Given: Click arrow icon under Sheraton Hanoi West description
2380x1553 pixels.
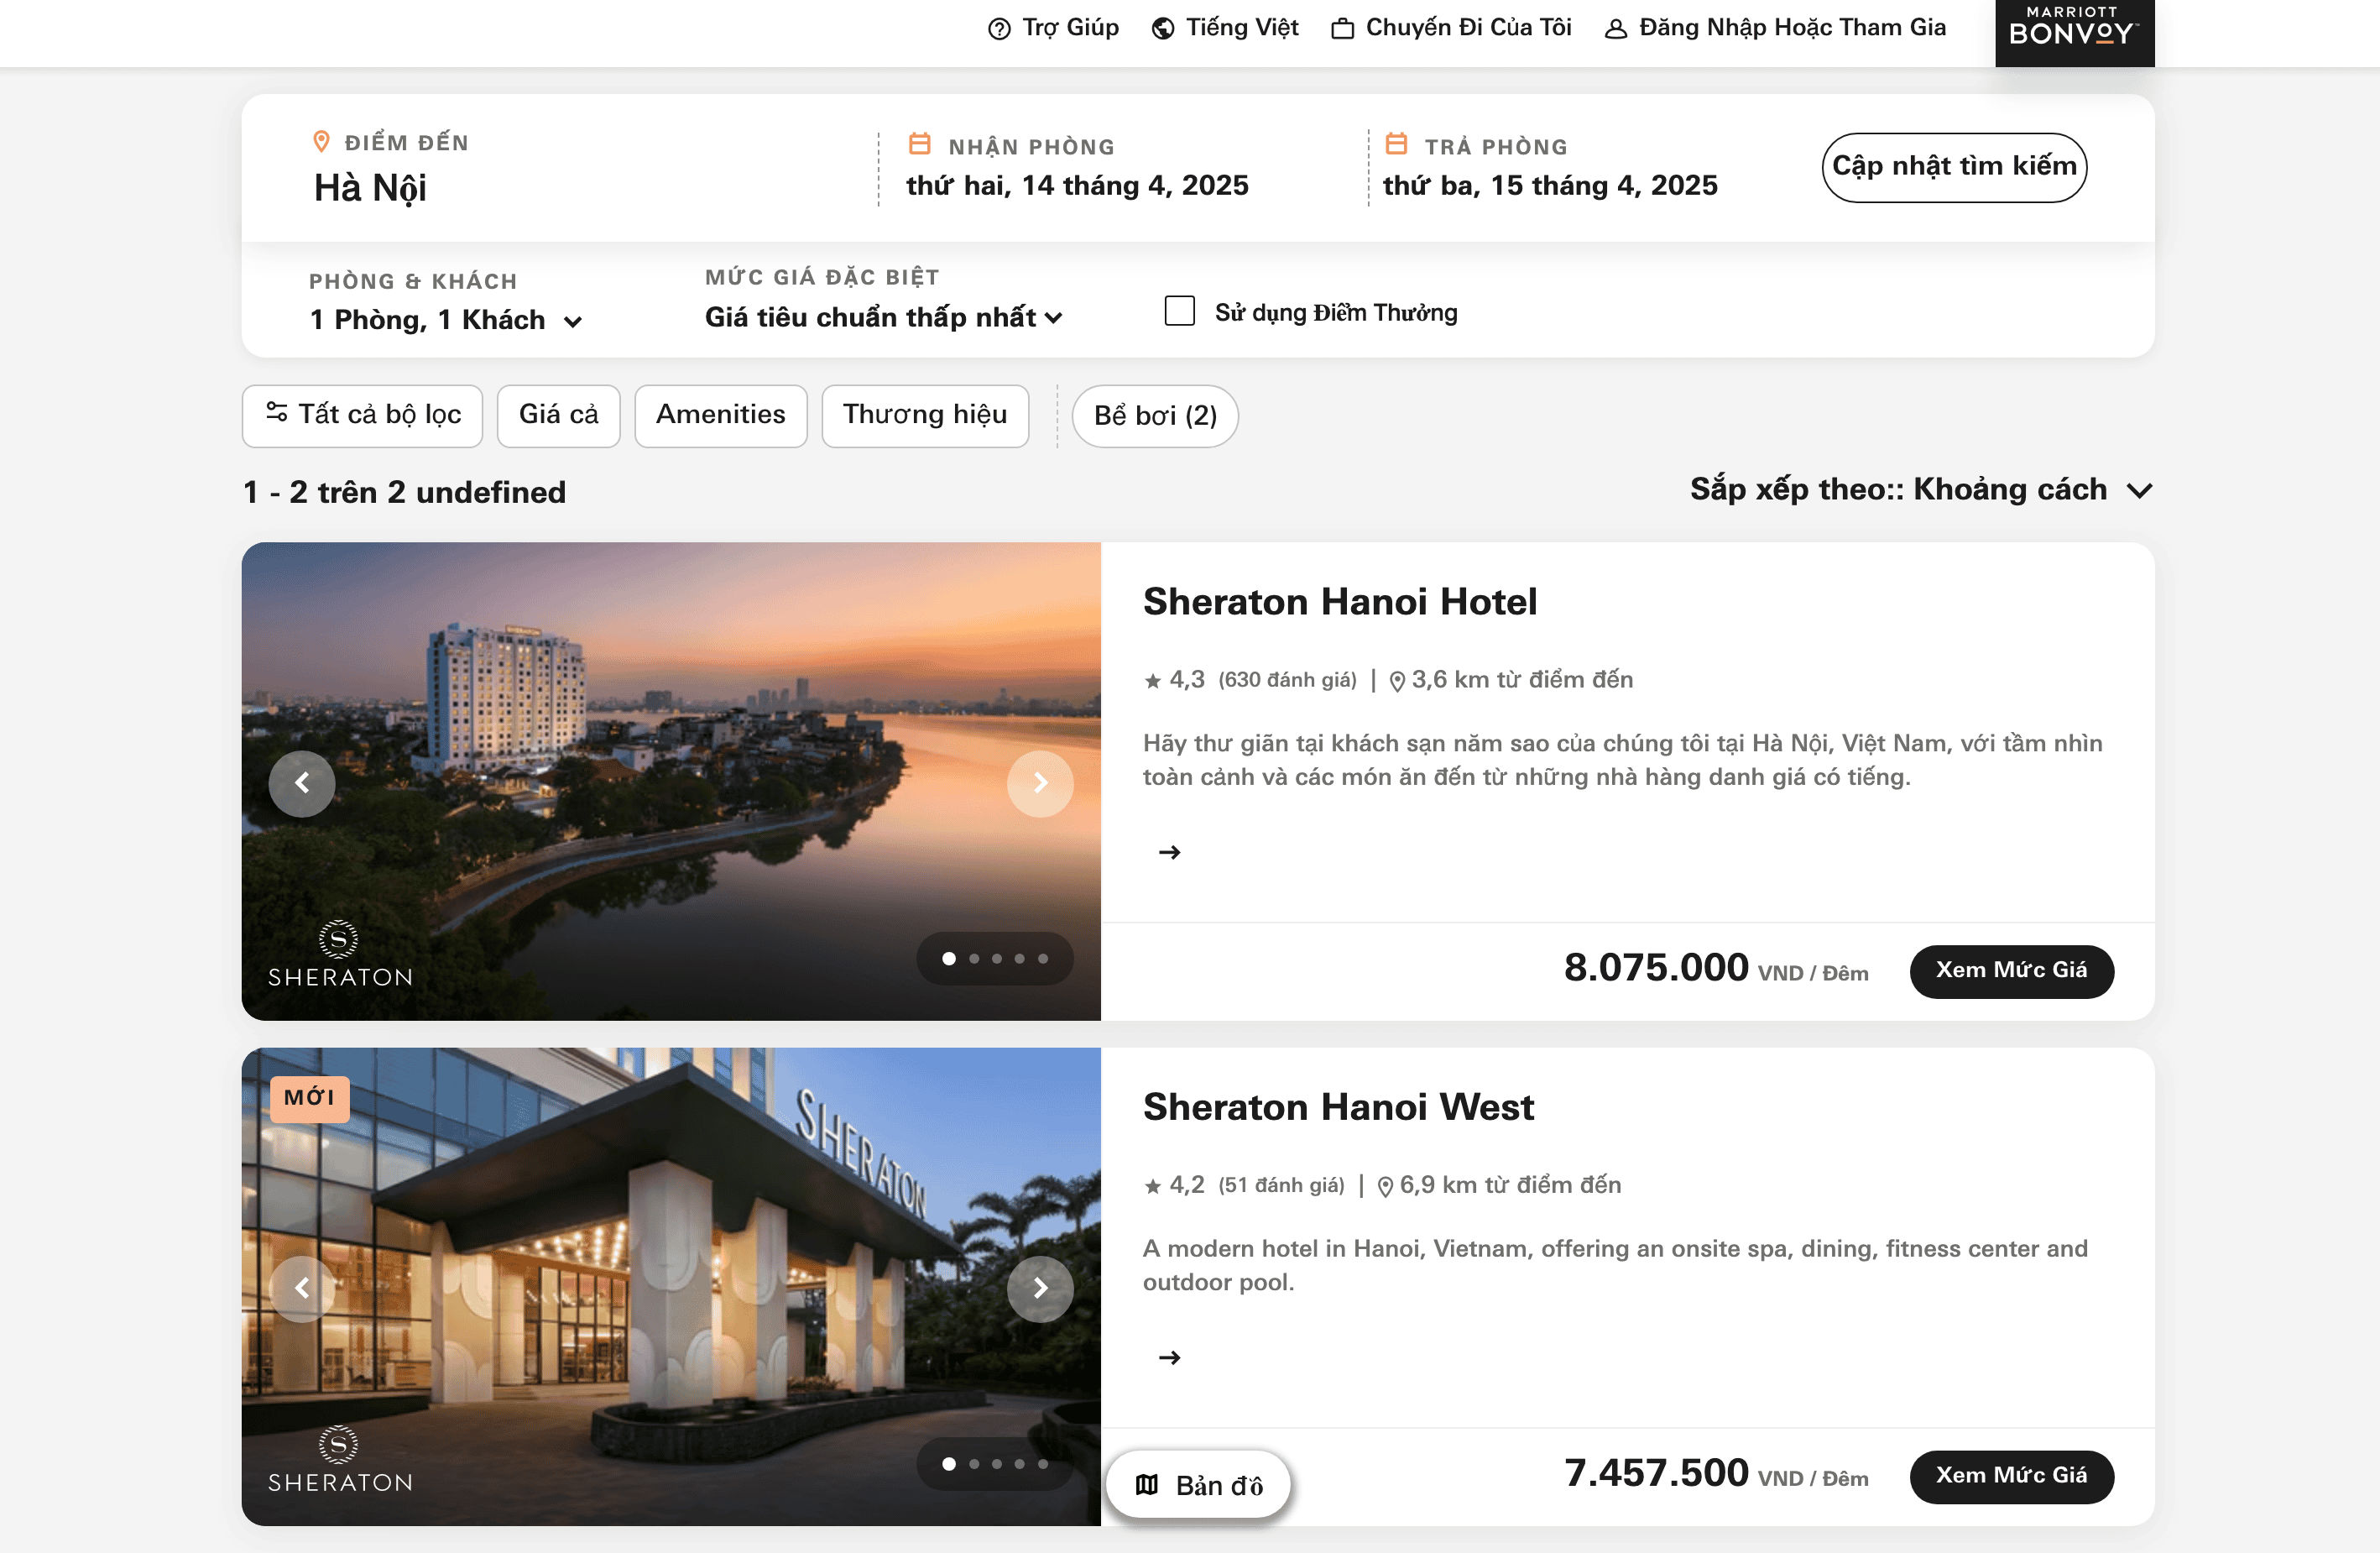Looking at the screenshot, I should pyautogui.click(x=1168, y=1357).
